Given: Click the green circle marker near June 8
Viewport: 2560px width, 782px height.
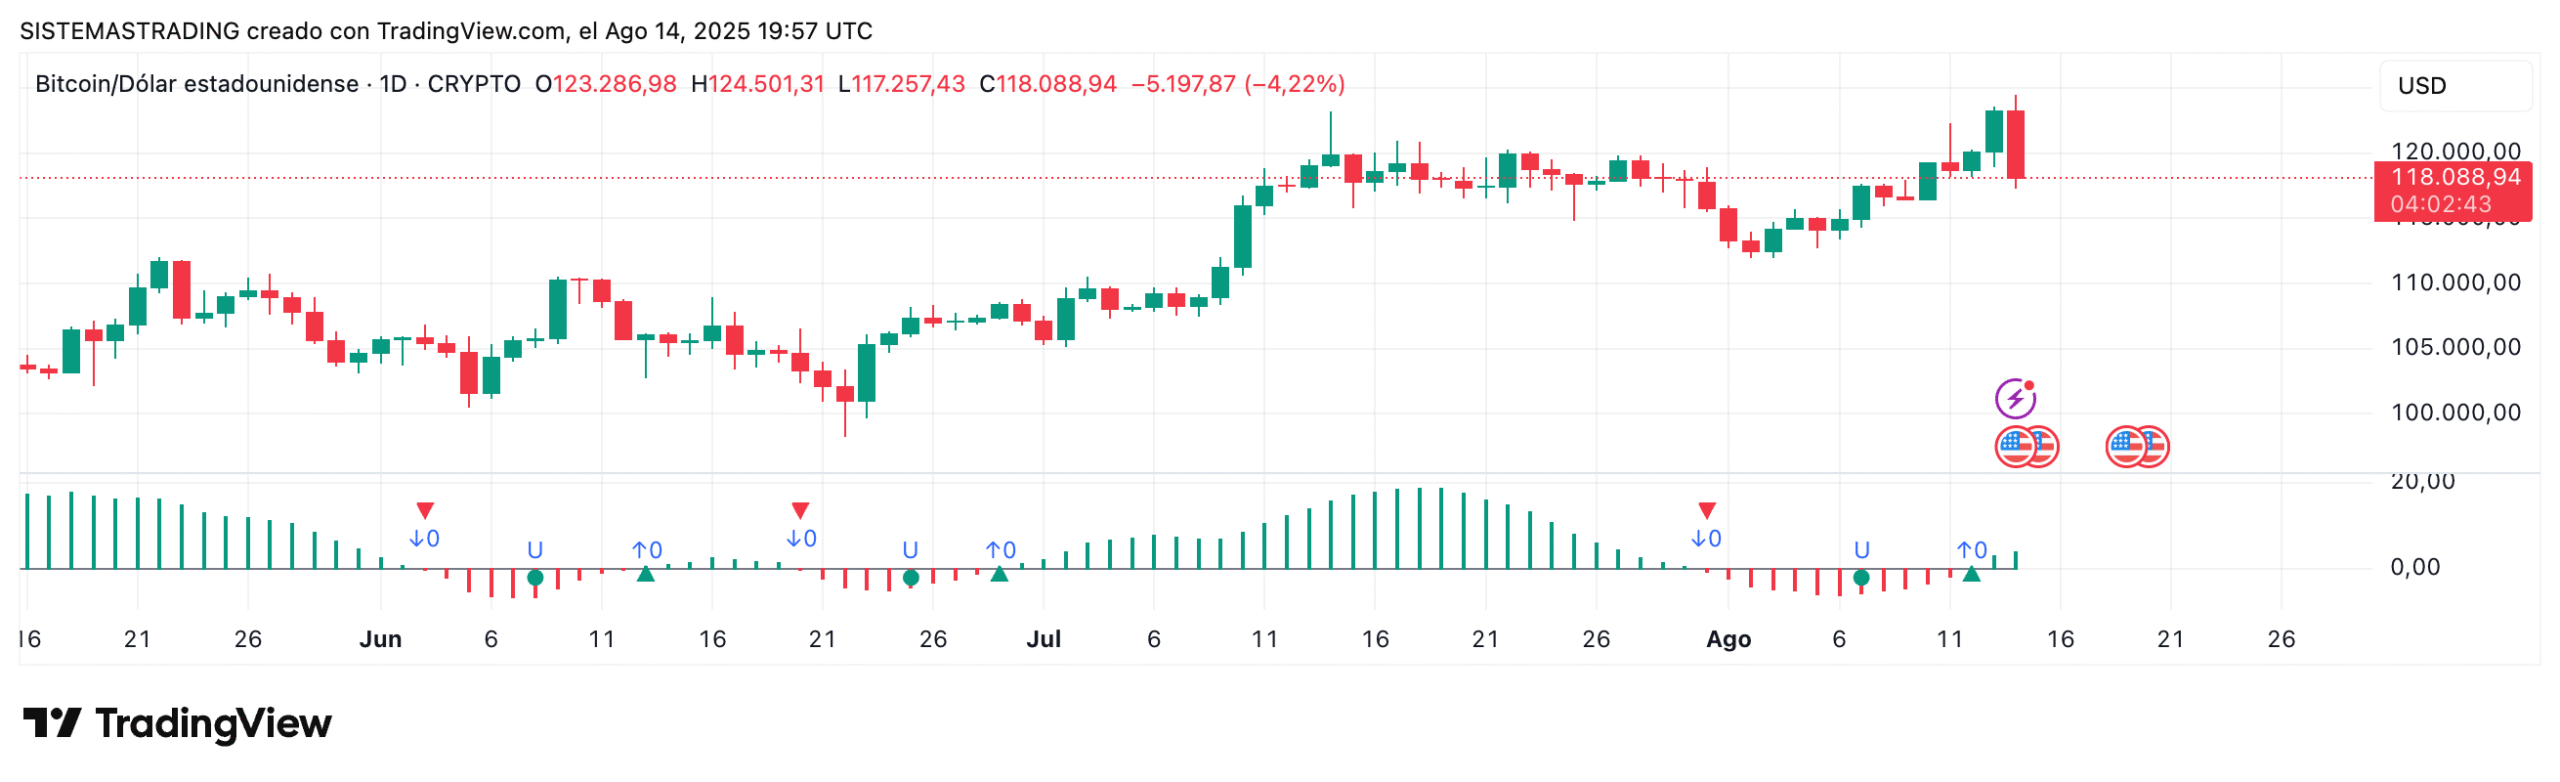Looking at the screenshot, I should click(535, 577).
